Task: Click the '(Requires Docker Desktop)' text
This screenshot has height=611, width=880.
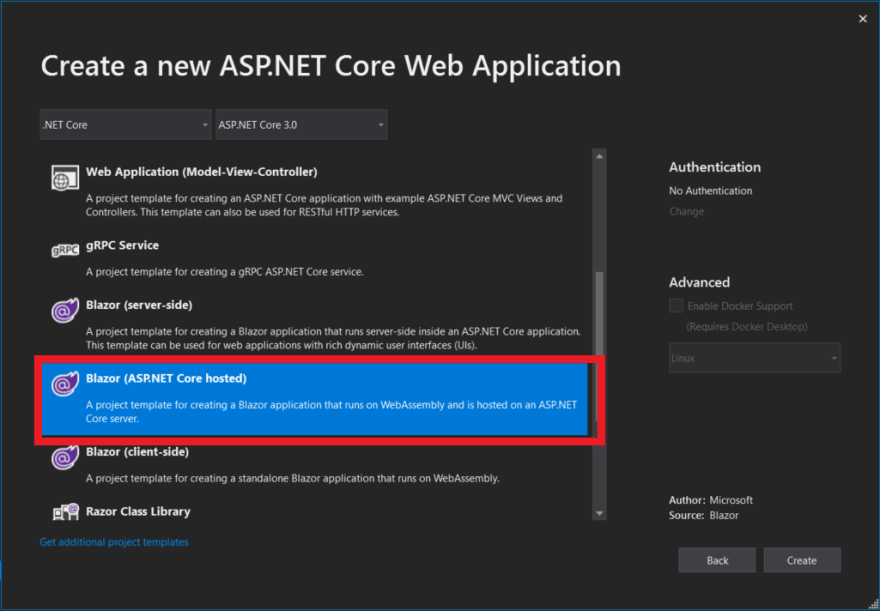Action: point(747,327)
